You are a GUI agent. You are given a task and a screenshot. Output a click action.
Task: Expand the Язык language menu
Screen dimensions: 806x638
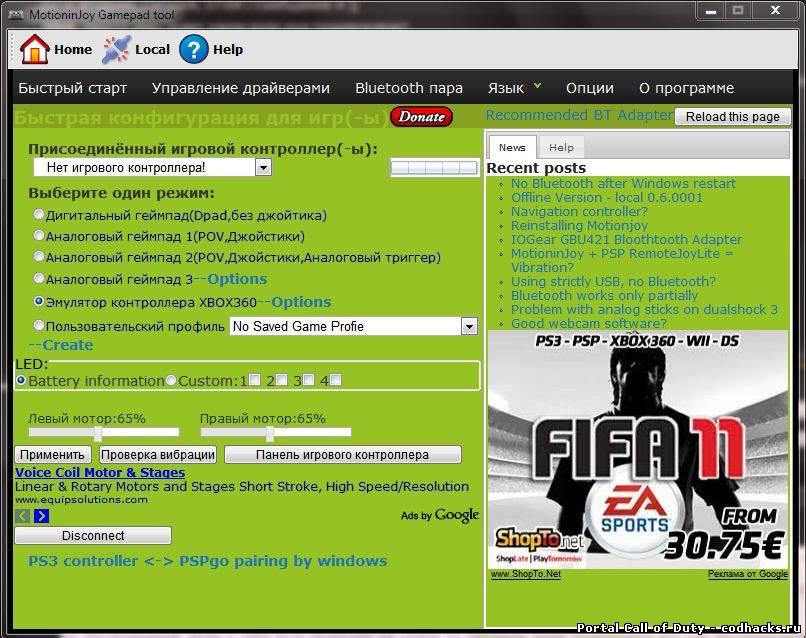pos(514,88)
